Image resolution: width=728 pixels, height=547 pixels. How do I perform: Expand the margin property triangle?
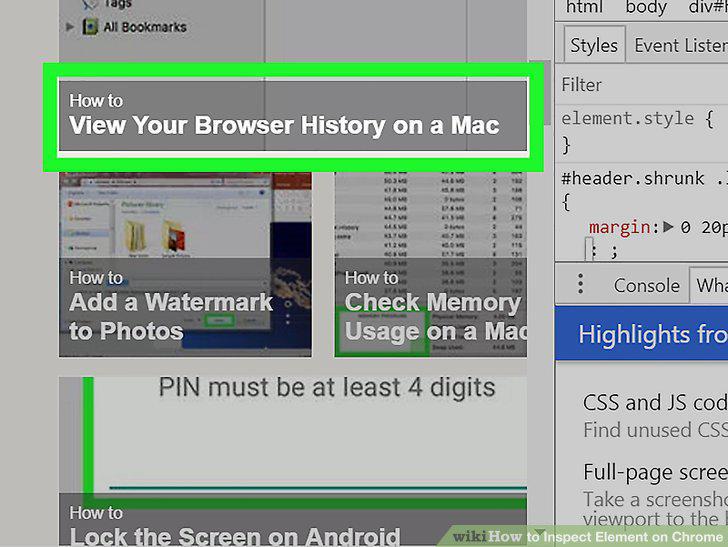point(668,227)
